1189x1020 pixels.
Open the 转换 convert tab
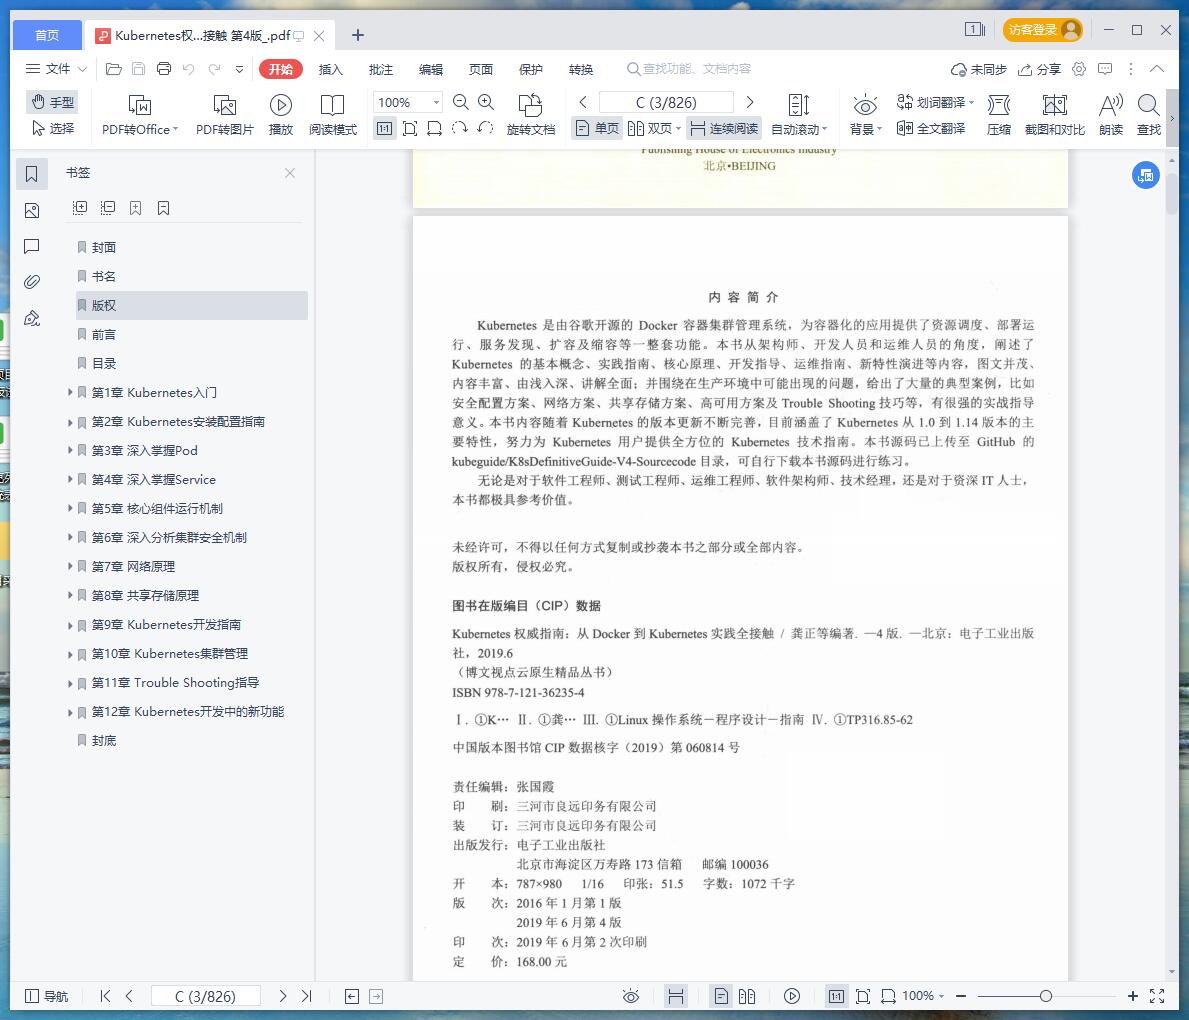(x=581, y=69)
